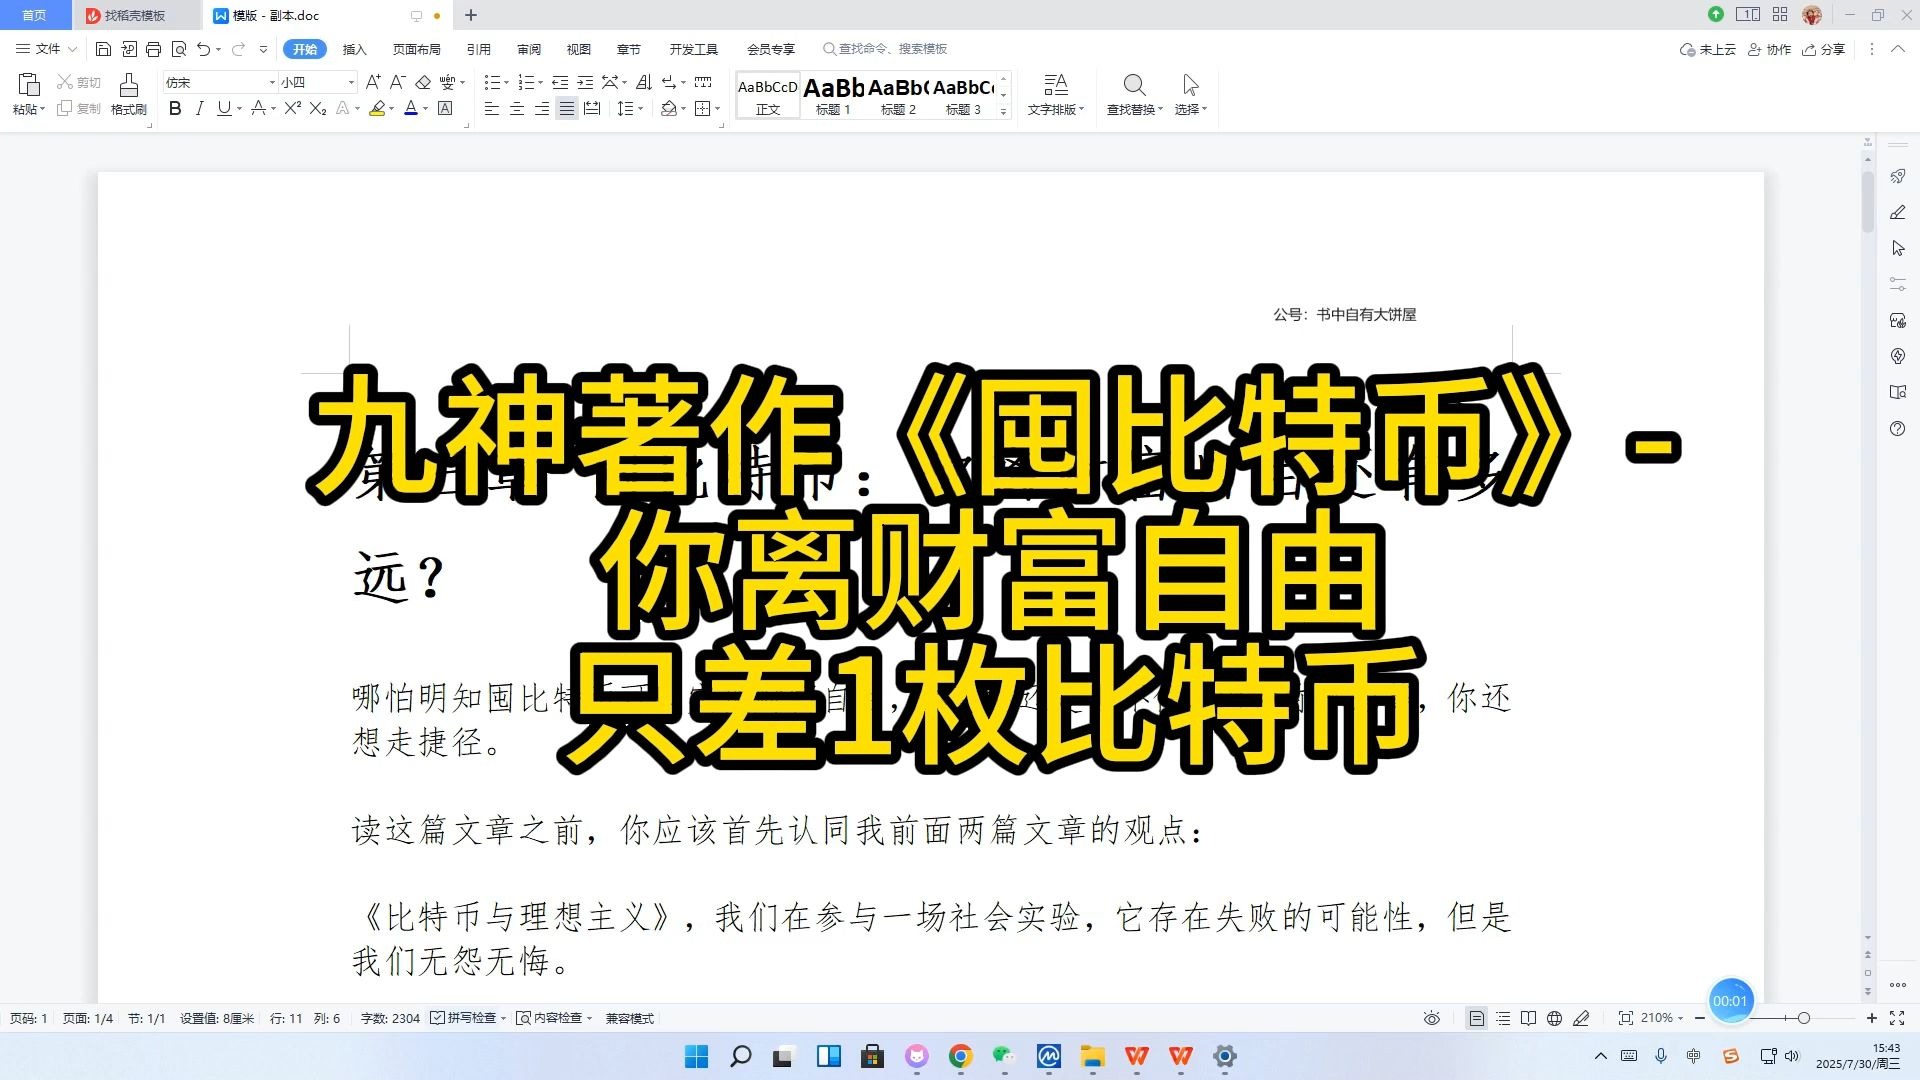Viewport: 1920px width, 1080px height.
Task: Increase paragraph indent
Action: tap(585, 82)
